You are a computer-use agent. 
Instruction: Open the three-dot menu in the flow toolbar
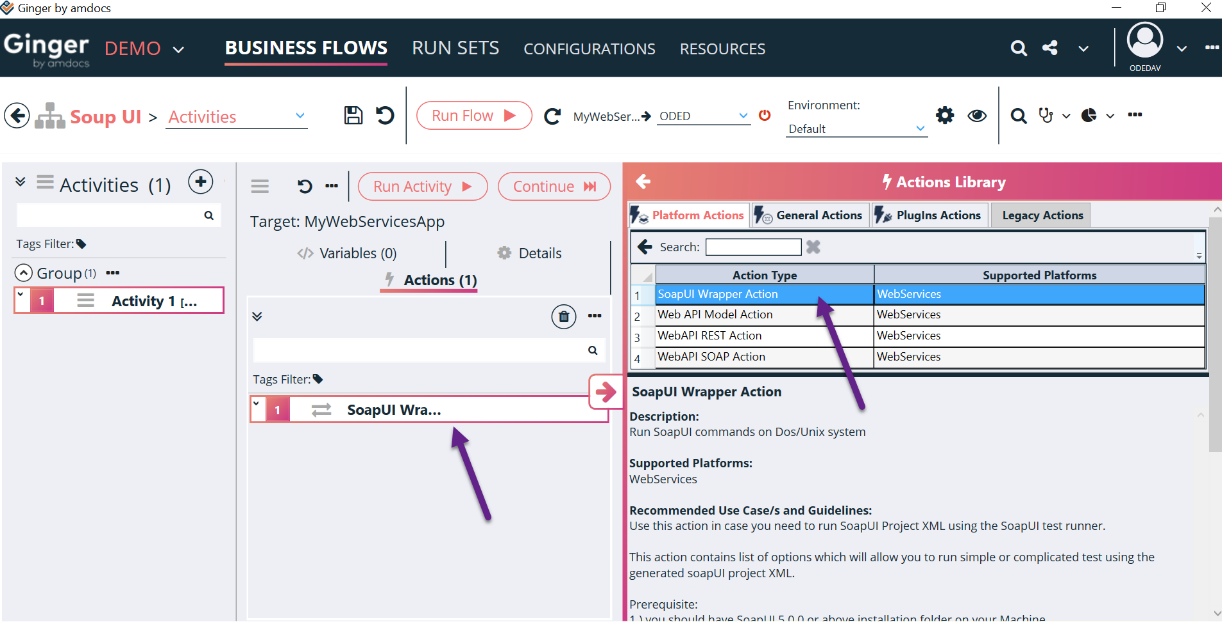[1135, 115]
